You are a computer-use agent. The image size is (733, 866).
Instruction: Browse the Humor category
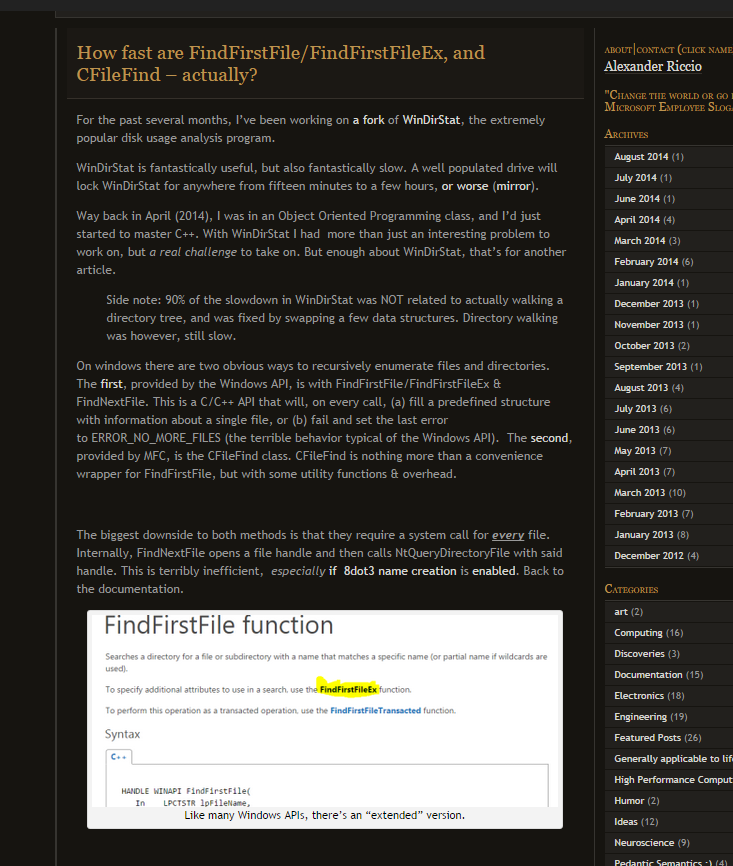[x=629, y=801]
